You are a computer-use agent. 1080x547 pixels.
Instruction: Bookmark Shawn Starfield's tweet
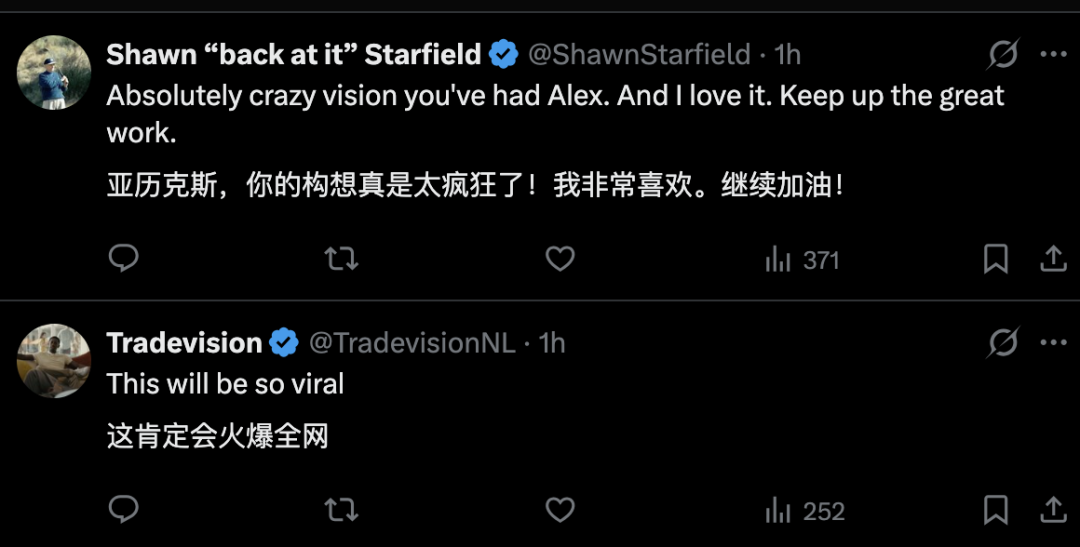[x=995, y=260]
